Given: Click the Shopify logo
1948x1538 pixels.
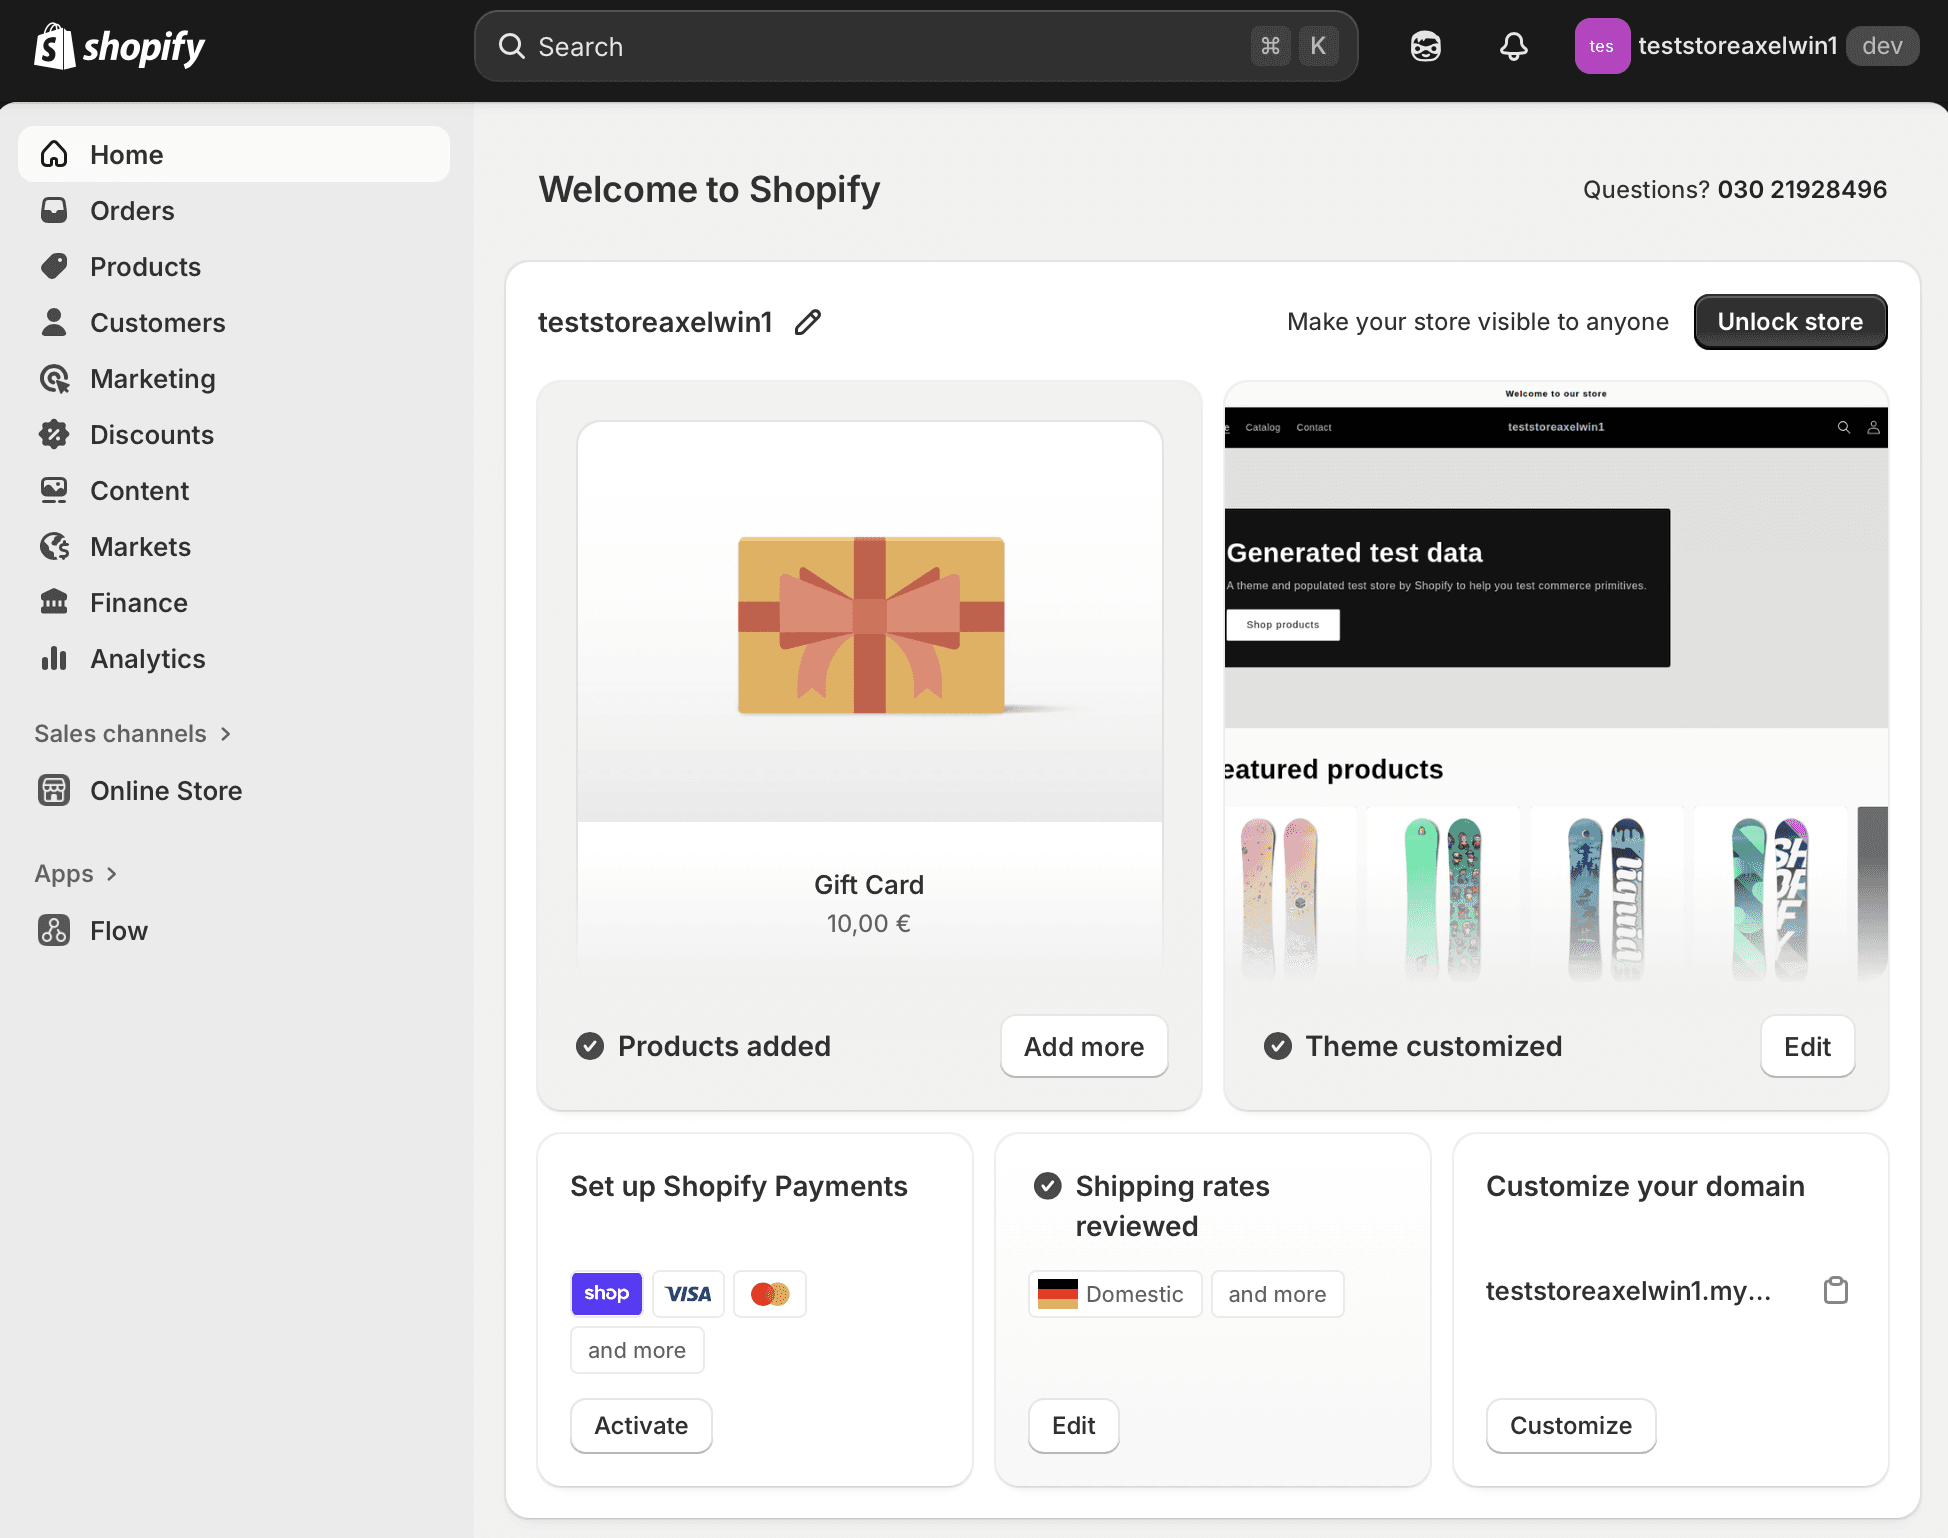Looking at the screenshot, I should click(x=119, y=46).
